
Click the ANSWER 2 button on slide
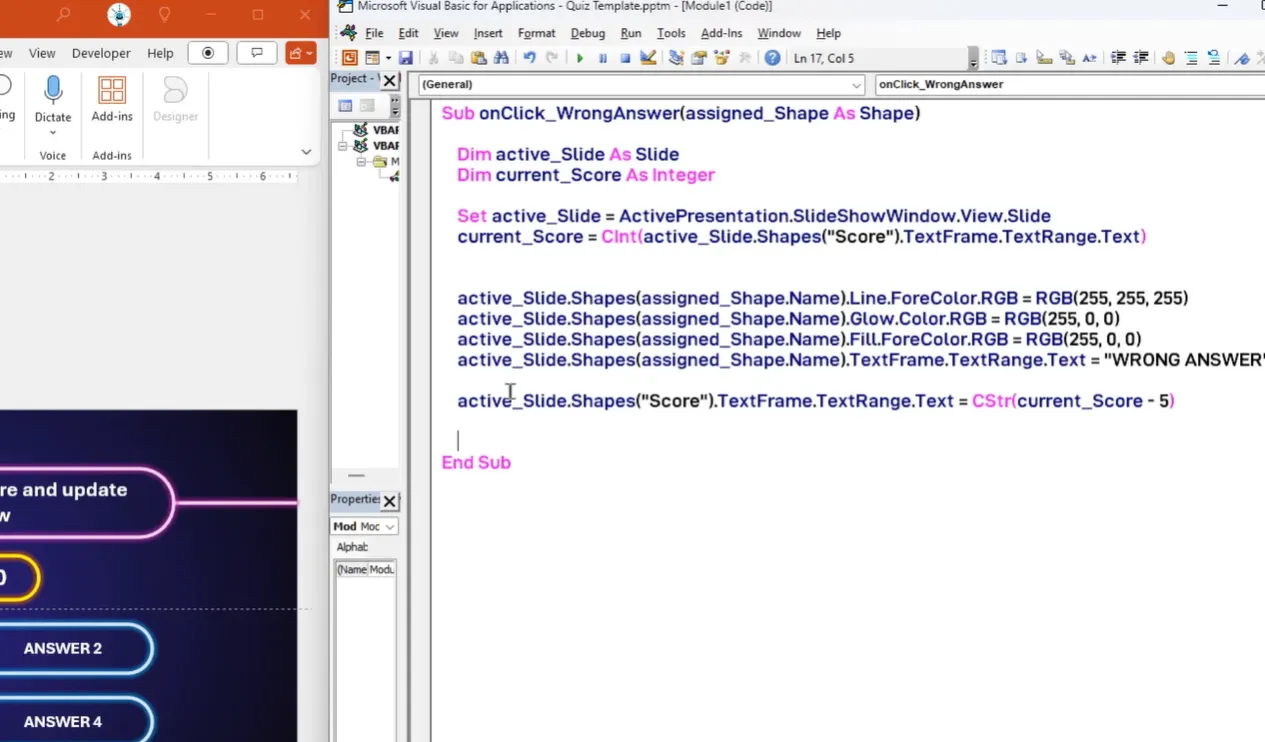click(63, 648)
